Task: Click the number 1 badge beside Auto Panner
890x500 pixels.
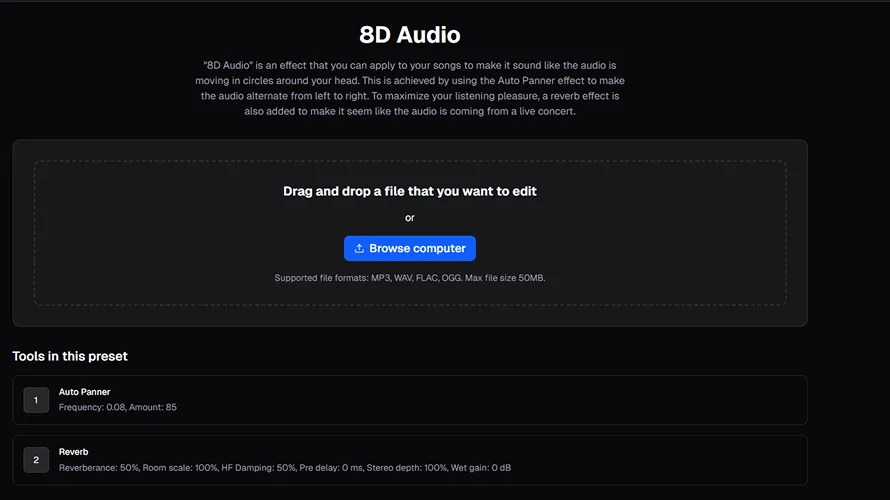Action: [36, 400]
